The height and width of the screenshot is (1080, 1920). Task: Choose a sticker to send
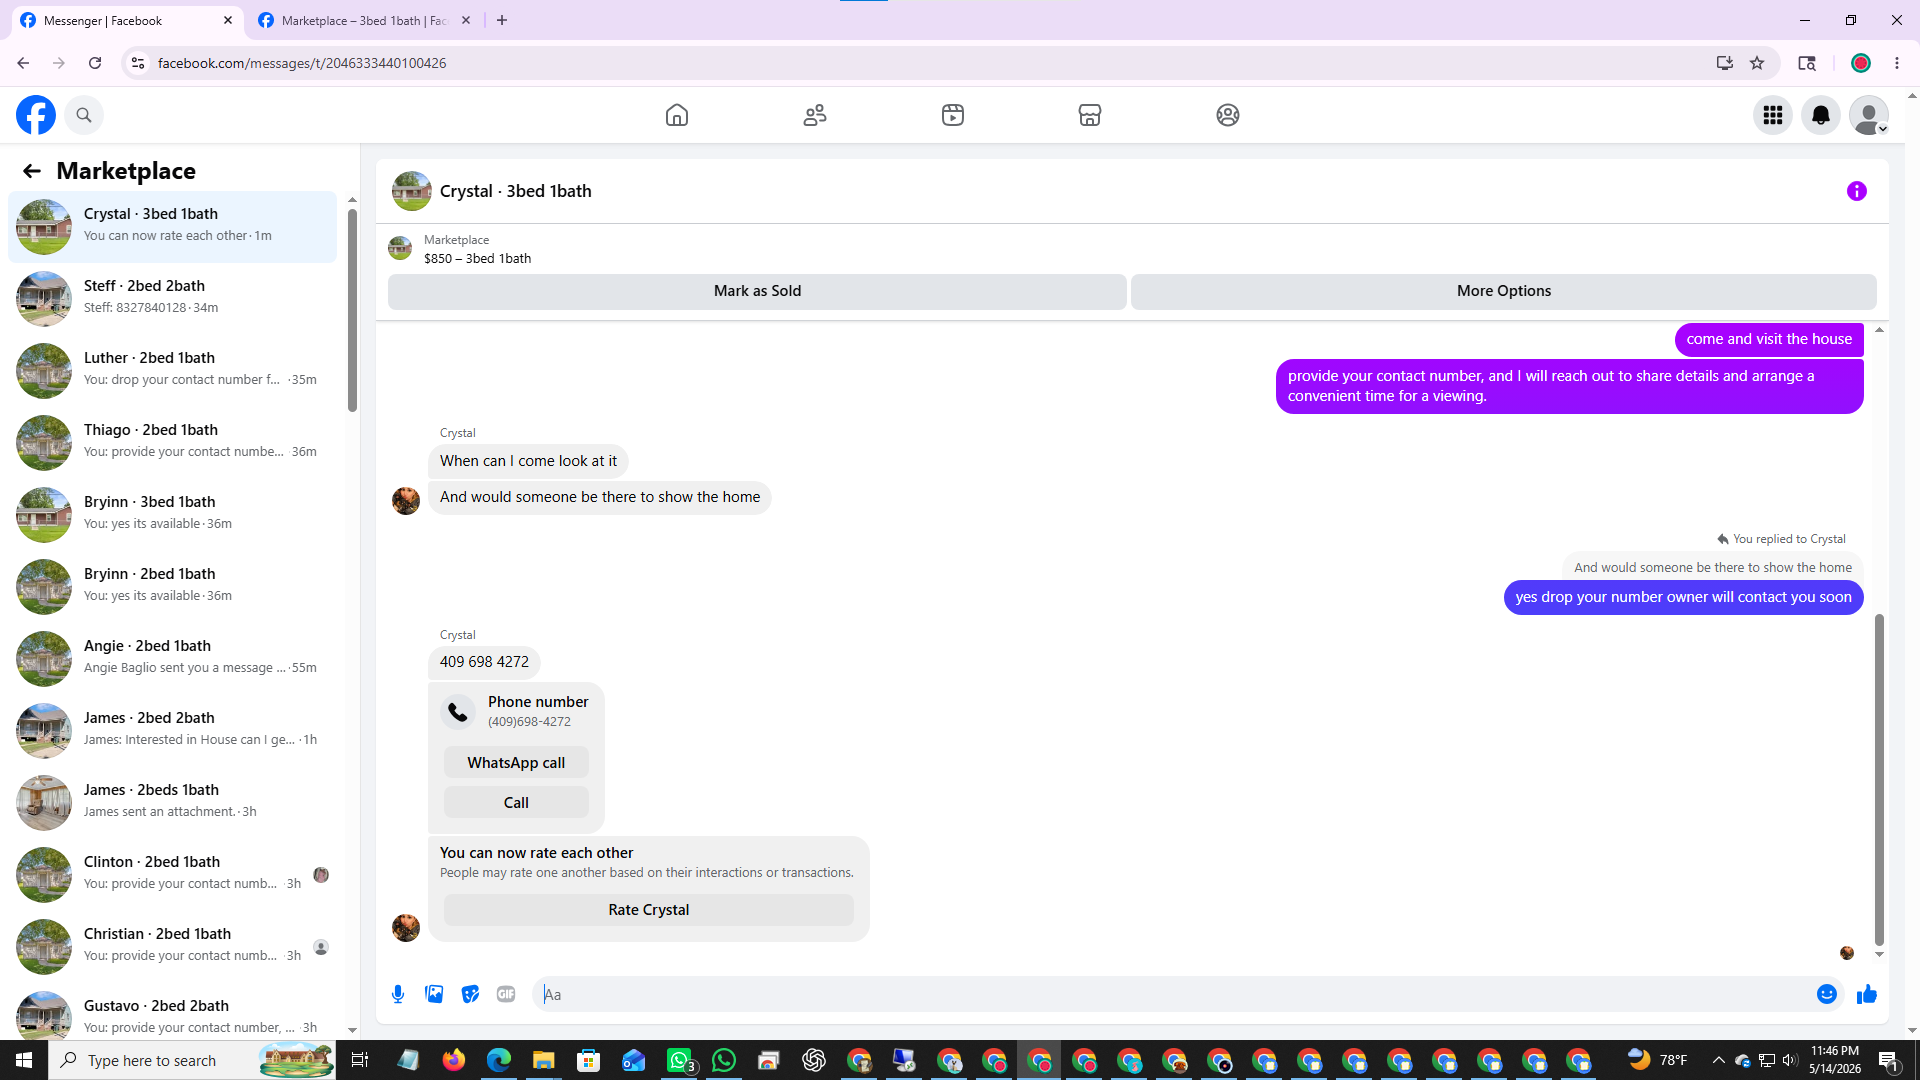point(470,994)
